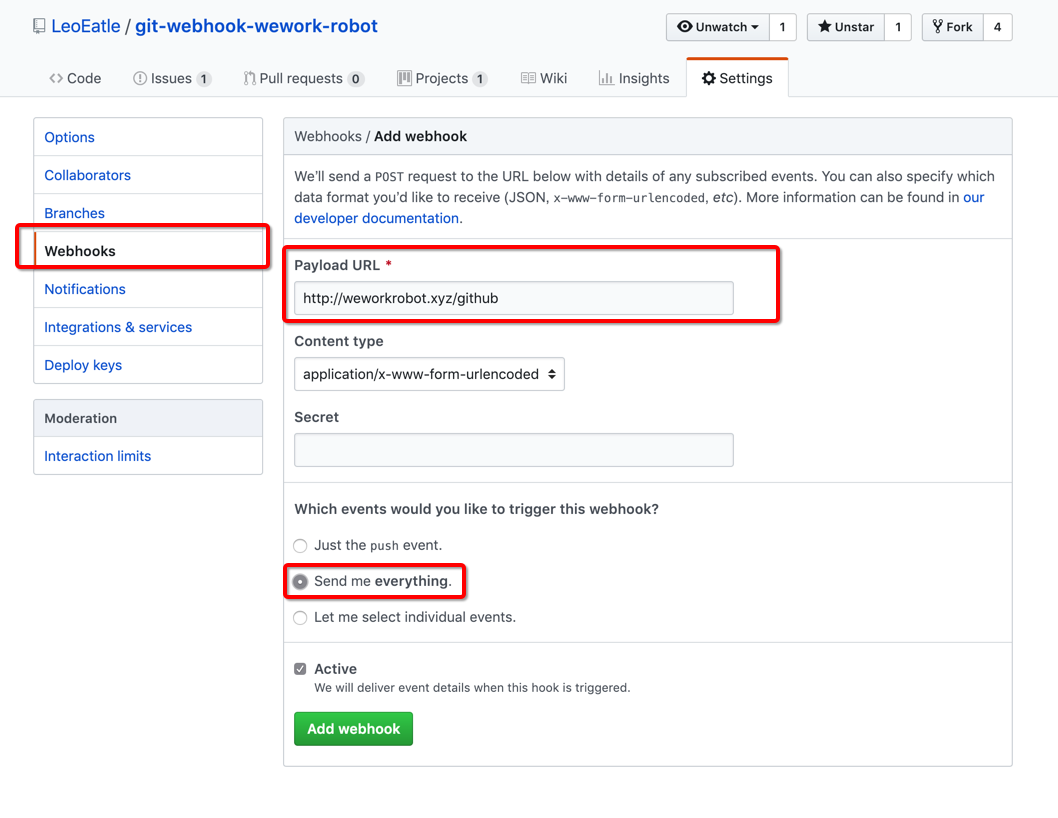1058x818 pixels.
Task: Click the green Add webhook button
Action: pyautogui.click(x=354, y=729)
